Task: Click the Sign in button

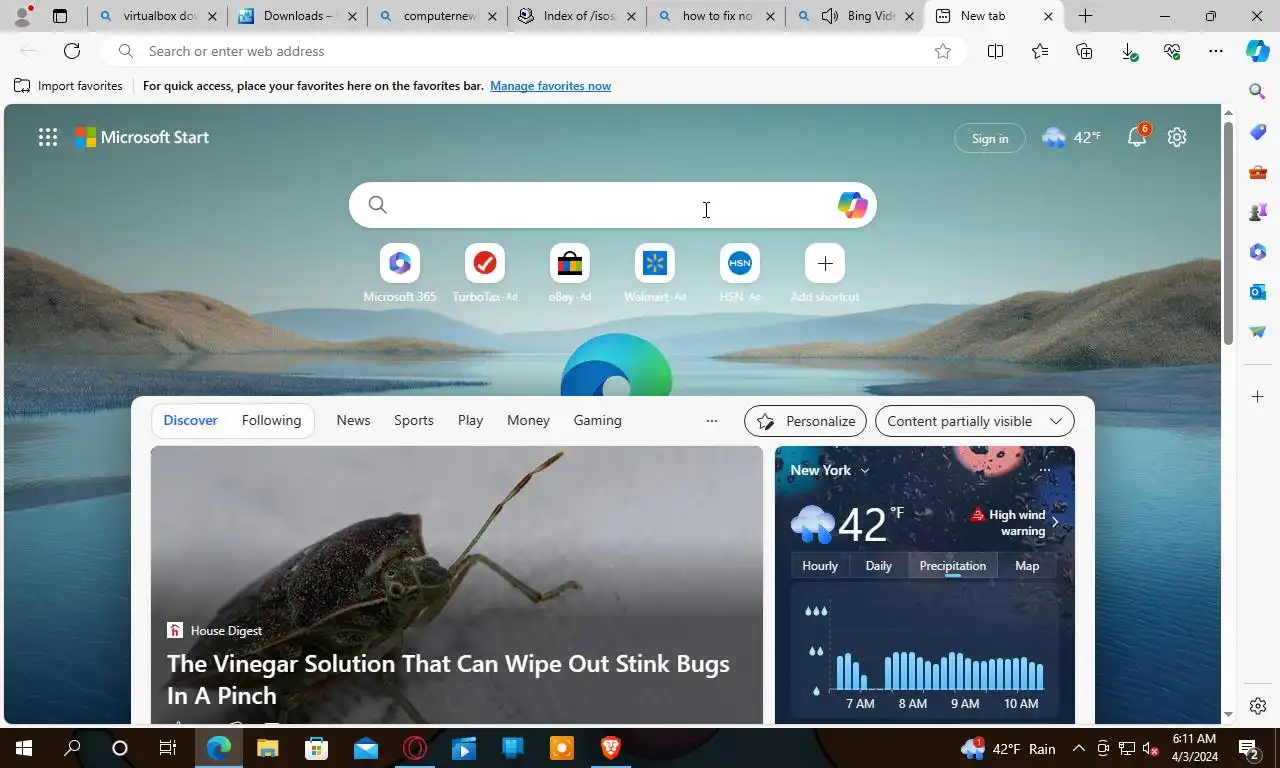Action: [x=990, y=138]
